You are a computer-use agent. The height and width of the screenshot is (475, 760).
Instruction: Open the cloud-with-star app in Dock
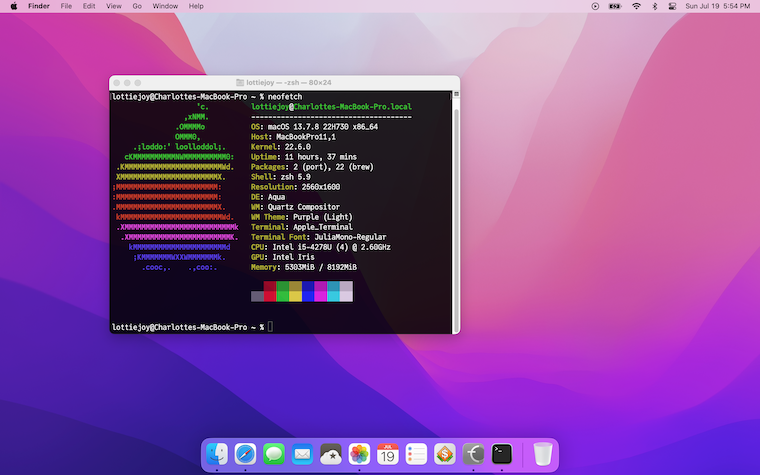(331, 455)
